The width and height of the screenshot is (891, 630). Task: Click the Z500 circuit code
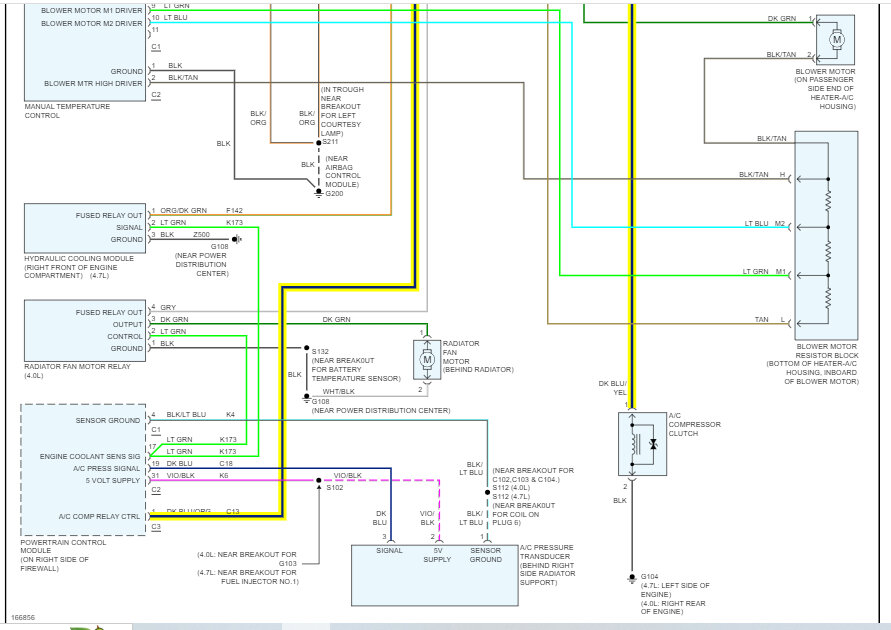[x=201, y=234]
